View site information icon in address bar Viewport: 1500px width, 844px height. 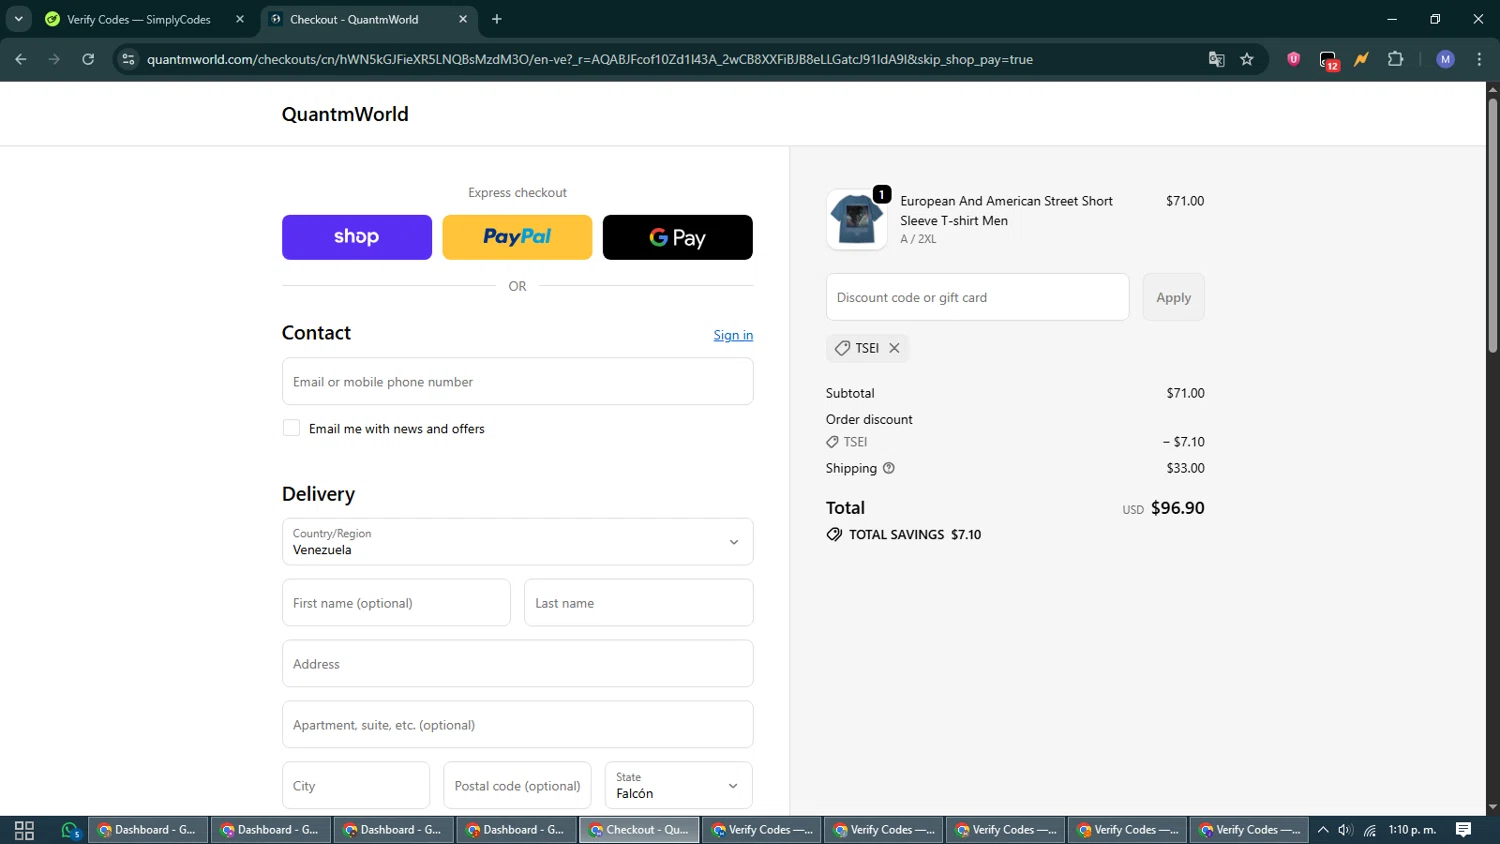pos(128,59)
